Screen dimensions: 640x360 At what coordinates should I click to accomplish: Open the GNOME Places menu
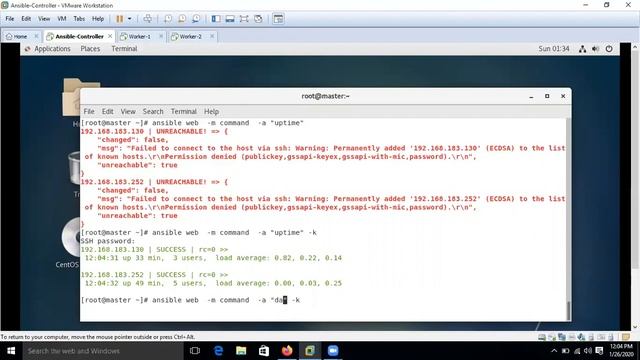coord(90,49)
